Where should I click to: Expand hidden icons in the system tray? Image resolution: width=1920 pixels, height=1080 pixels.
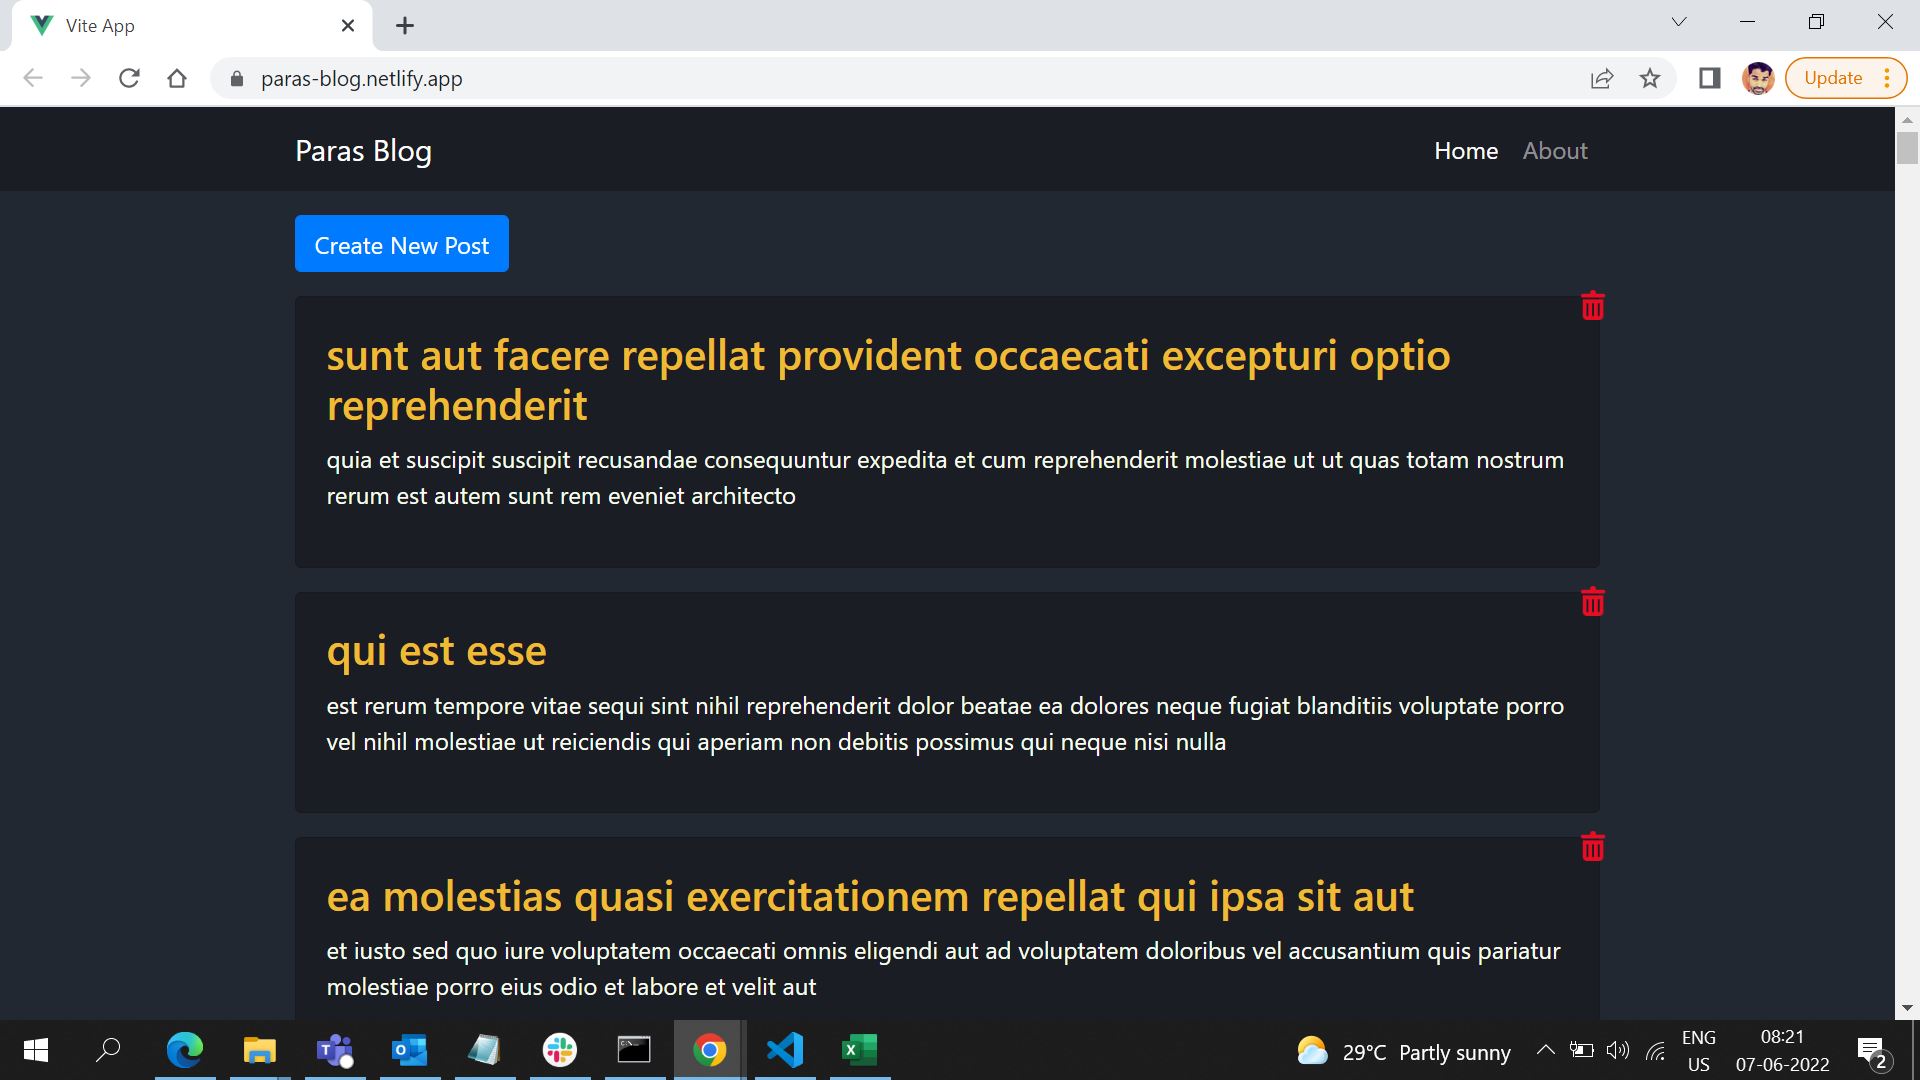coord(1545,1050)
